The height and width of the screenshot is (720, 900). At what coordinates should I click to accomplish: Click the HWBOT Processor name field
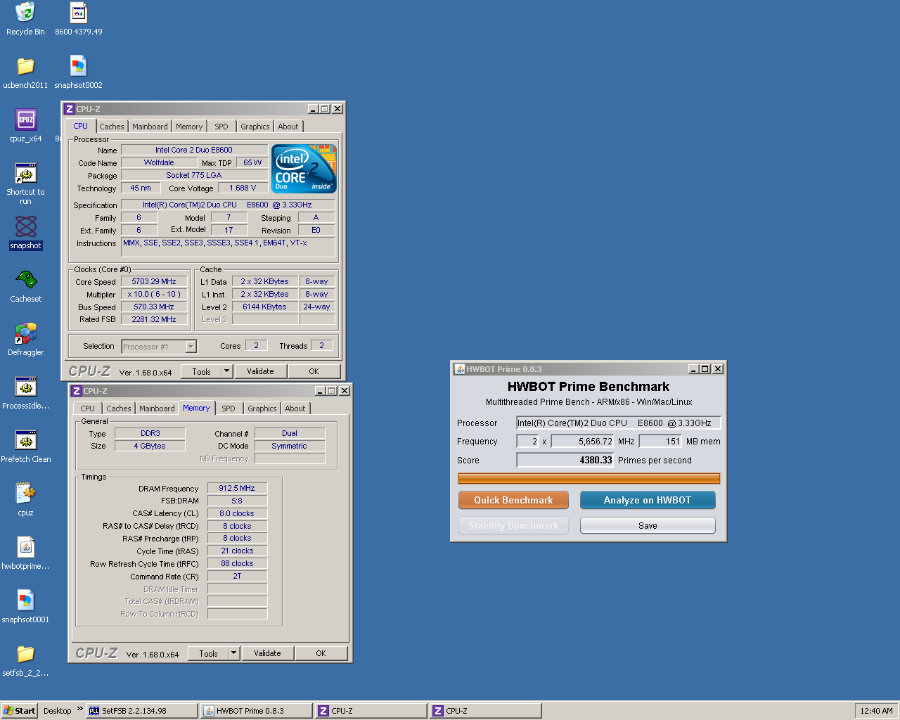pos(618,423)
